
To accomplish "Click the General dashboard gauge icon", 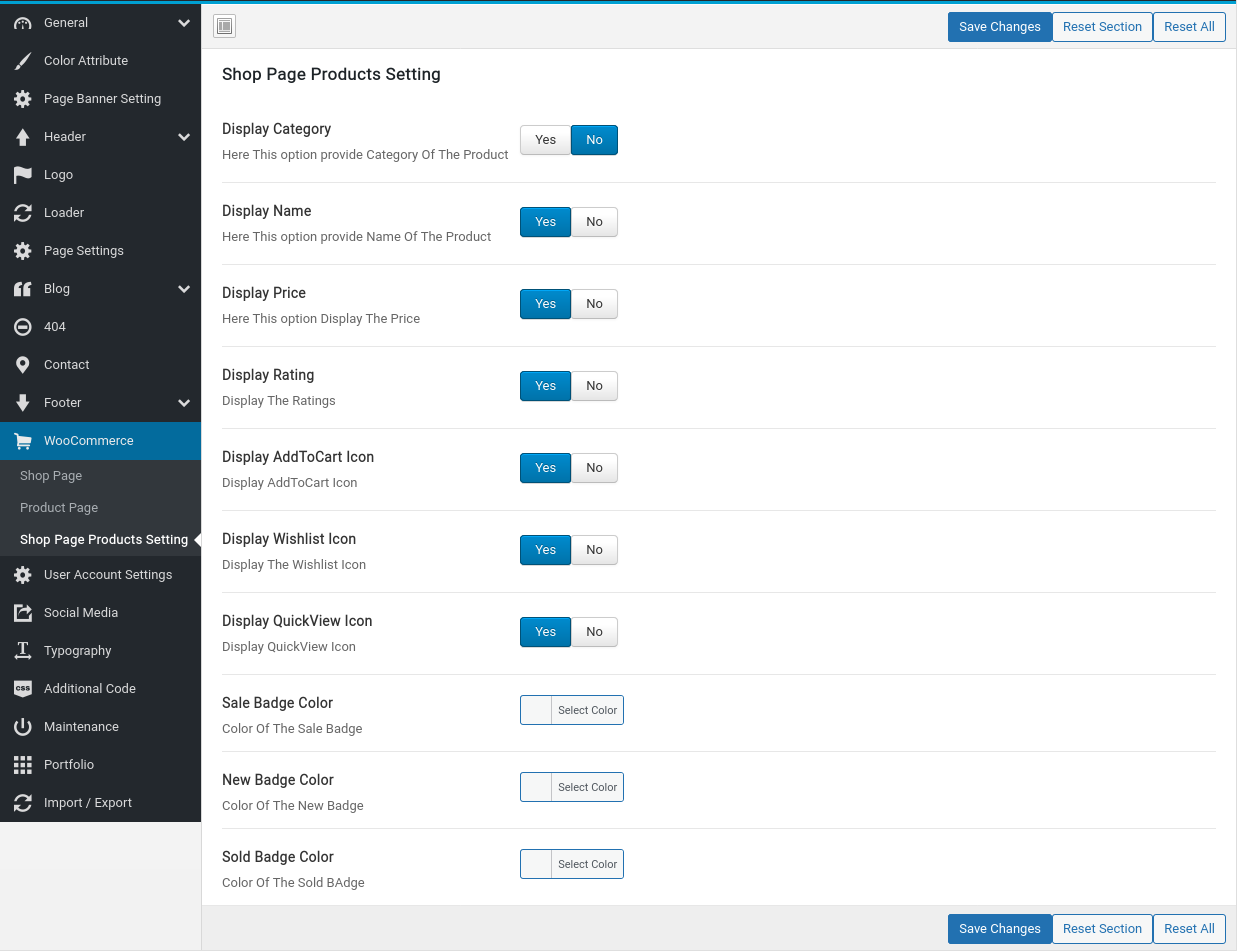I will 23,23.
